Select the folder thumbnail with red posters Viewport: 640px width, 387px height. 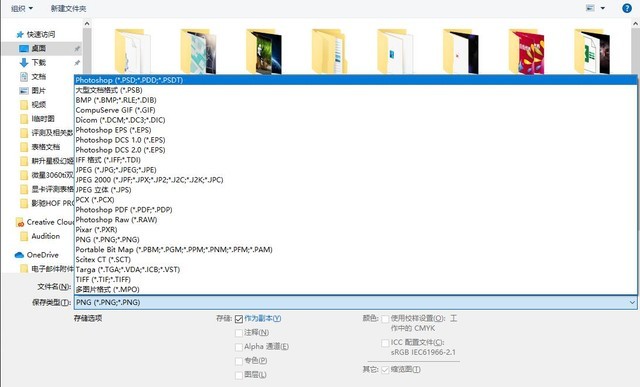click(x=526, y=51)
